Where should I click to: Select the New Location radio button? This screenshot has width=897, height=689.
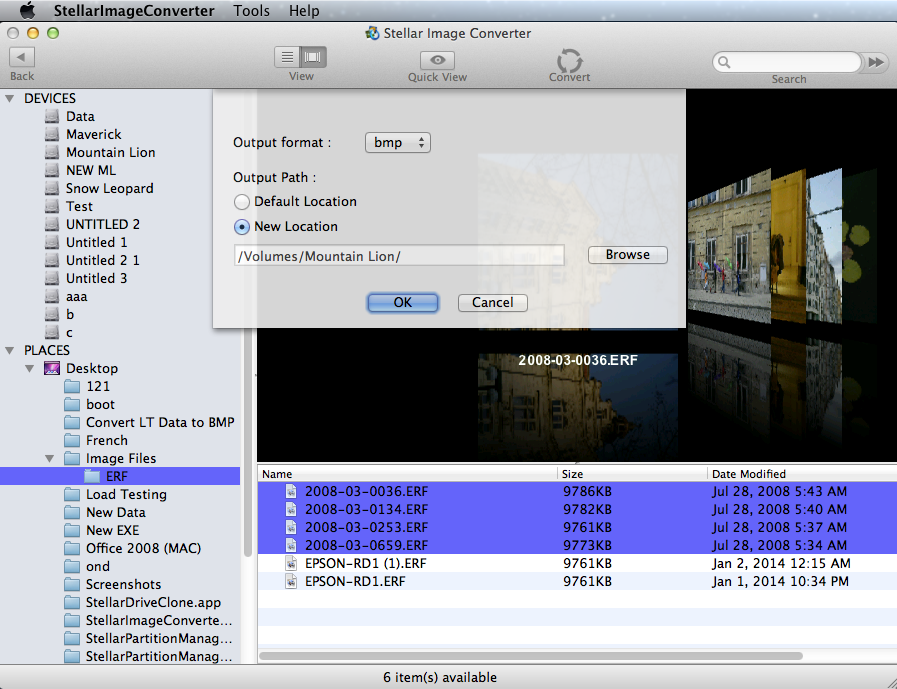point(242,227)
